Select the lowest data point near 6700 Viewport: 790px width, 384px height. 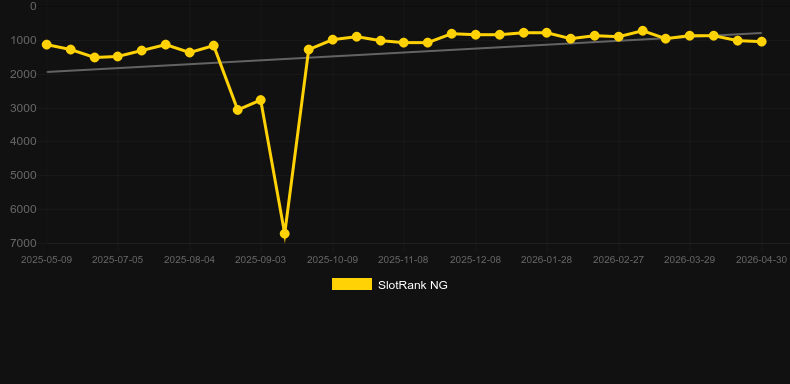[x=285, y=234]
